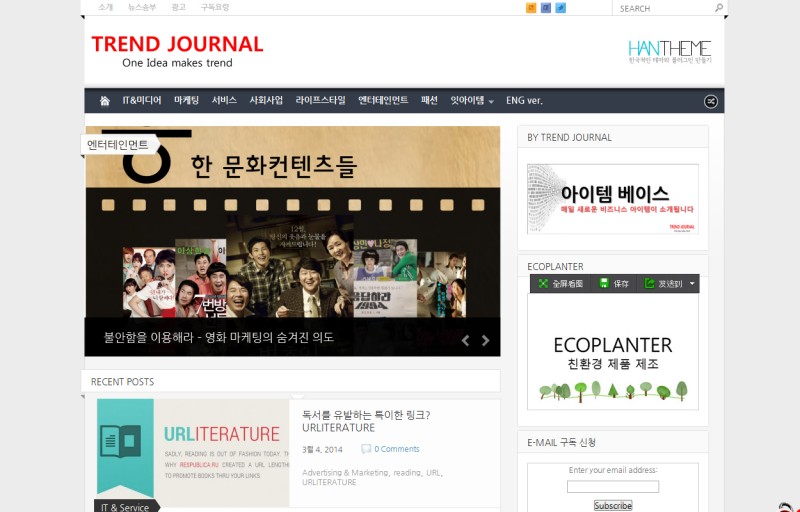Go to previous slide with left arrow
Viewport: 800px width, 512px height.
[465, 340]
